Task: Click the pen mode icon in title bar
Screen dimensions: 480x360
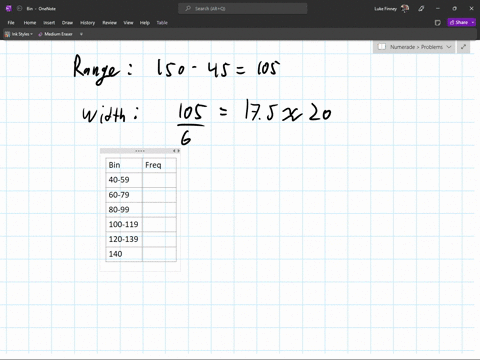Action: pos(421,9)
